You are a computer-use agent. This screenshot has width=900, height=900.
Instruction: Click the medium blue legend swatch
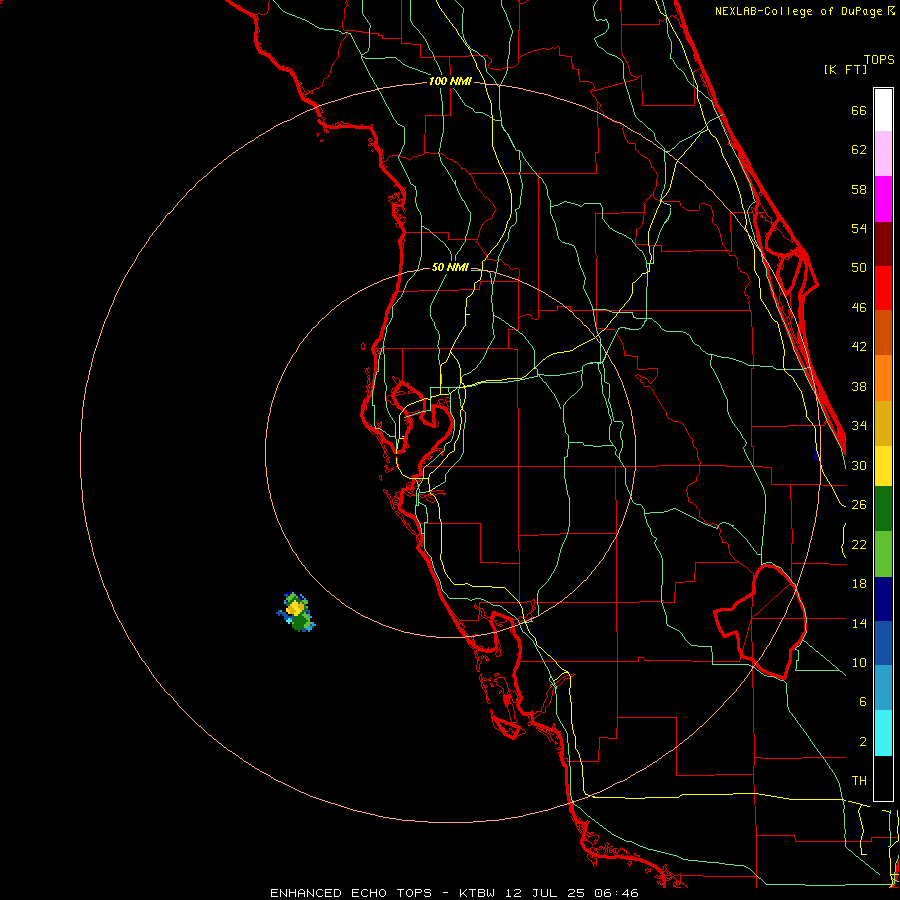click(x=883, y=643)
